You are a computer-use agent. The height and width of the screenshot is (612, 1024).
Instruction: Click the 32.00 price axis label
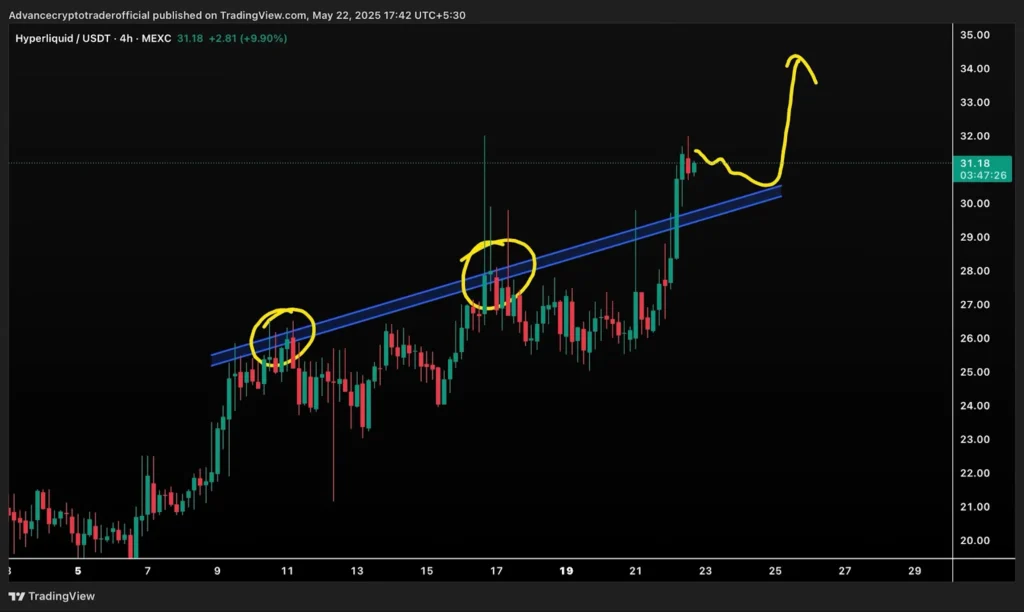tap(974, 136)
